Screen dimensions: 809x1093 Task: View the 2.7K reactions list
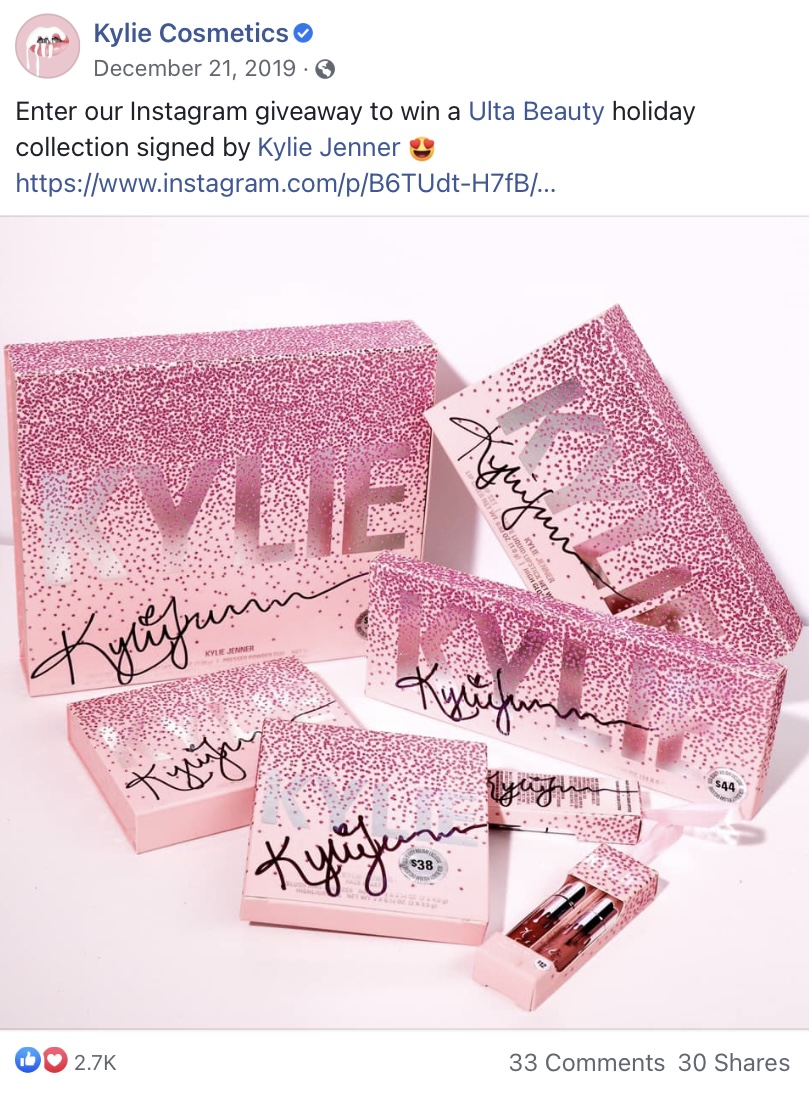[x=95, y=1062]
